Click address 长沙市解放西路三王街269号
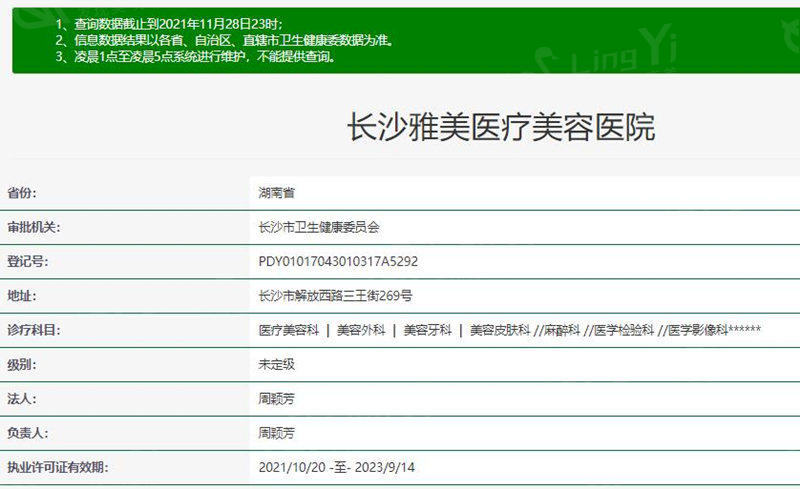The image size is (800, 489). click(336, 296)
